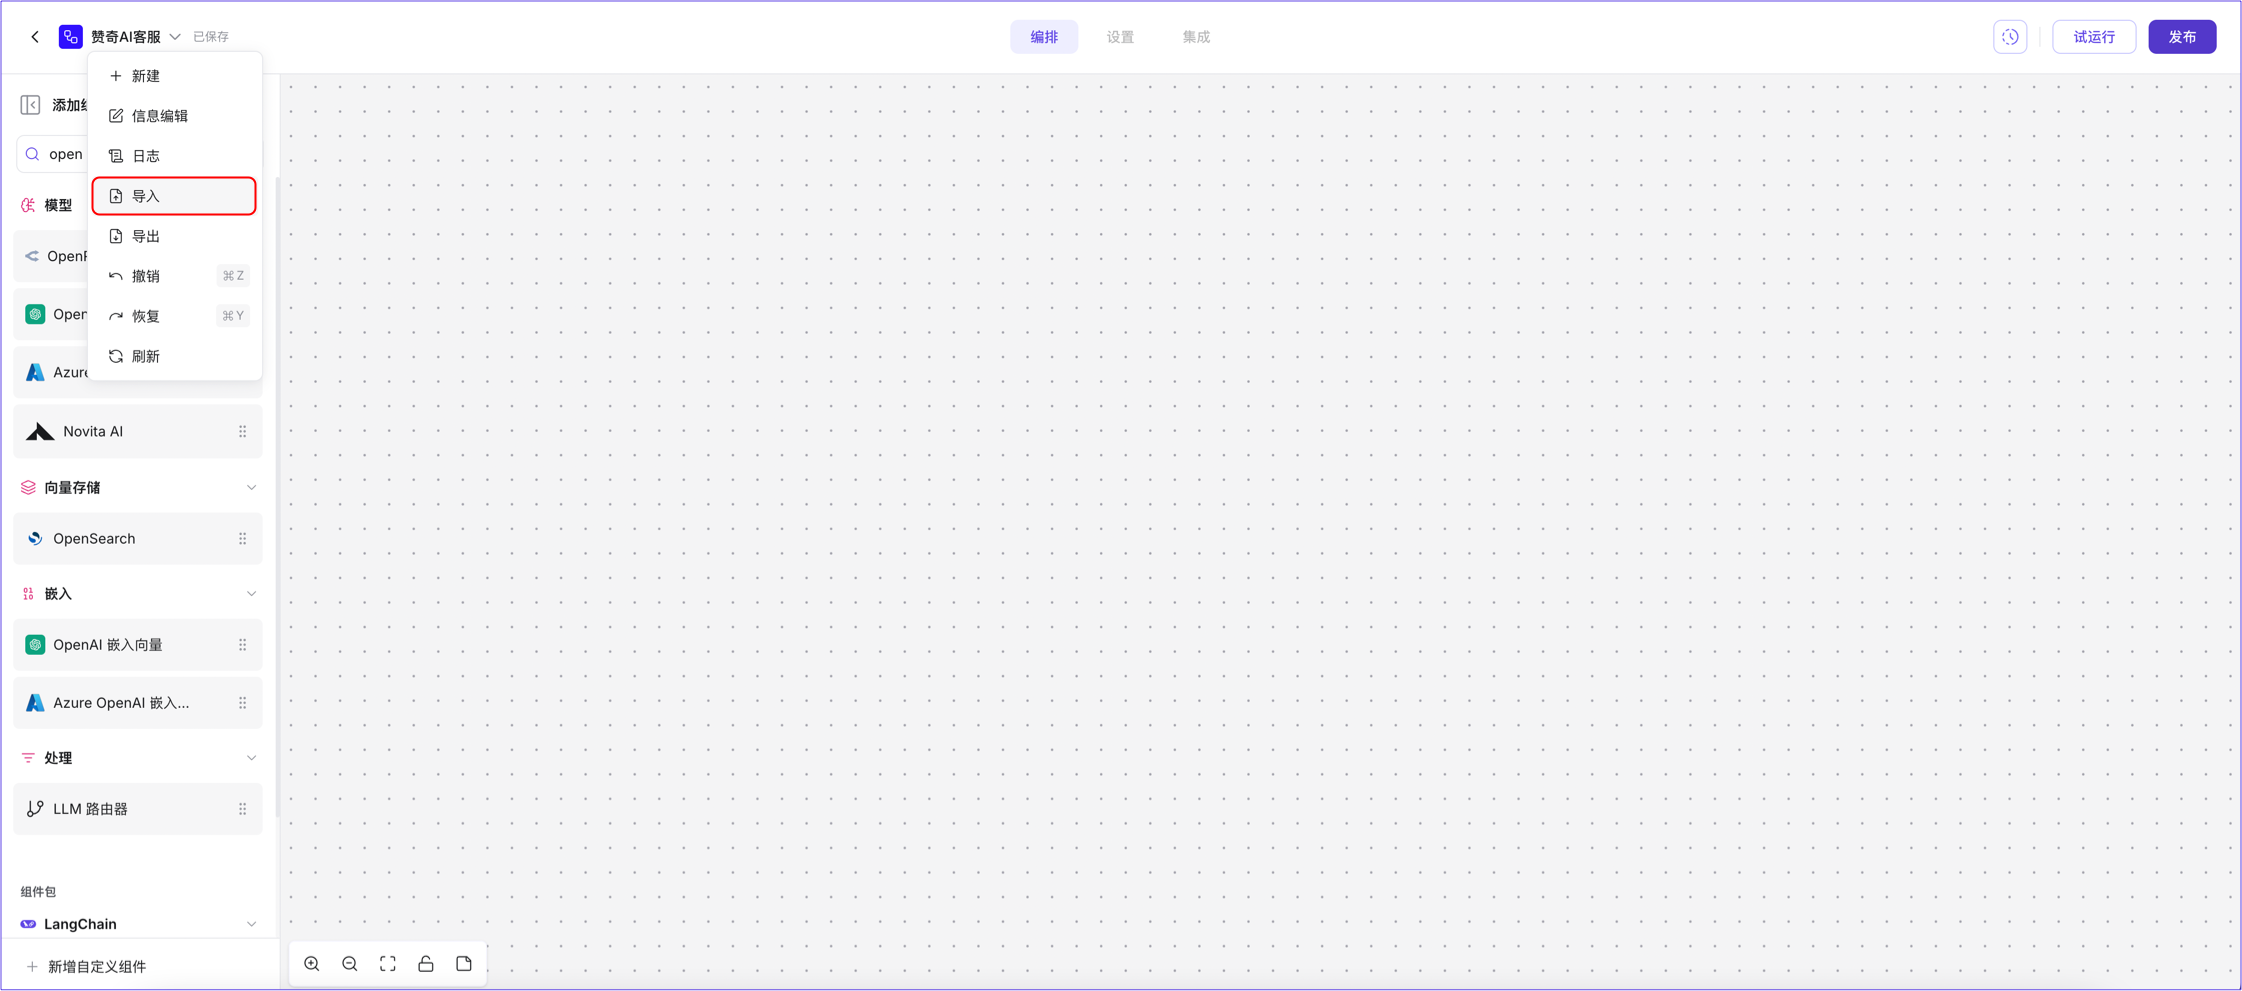This screenshot has width=2242, height=991.
Task: Click the fit view icon
Action: click(388, 964)
